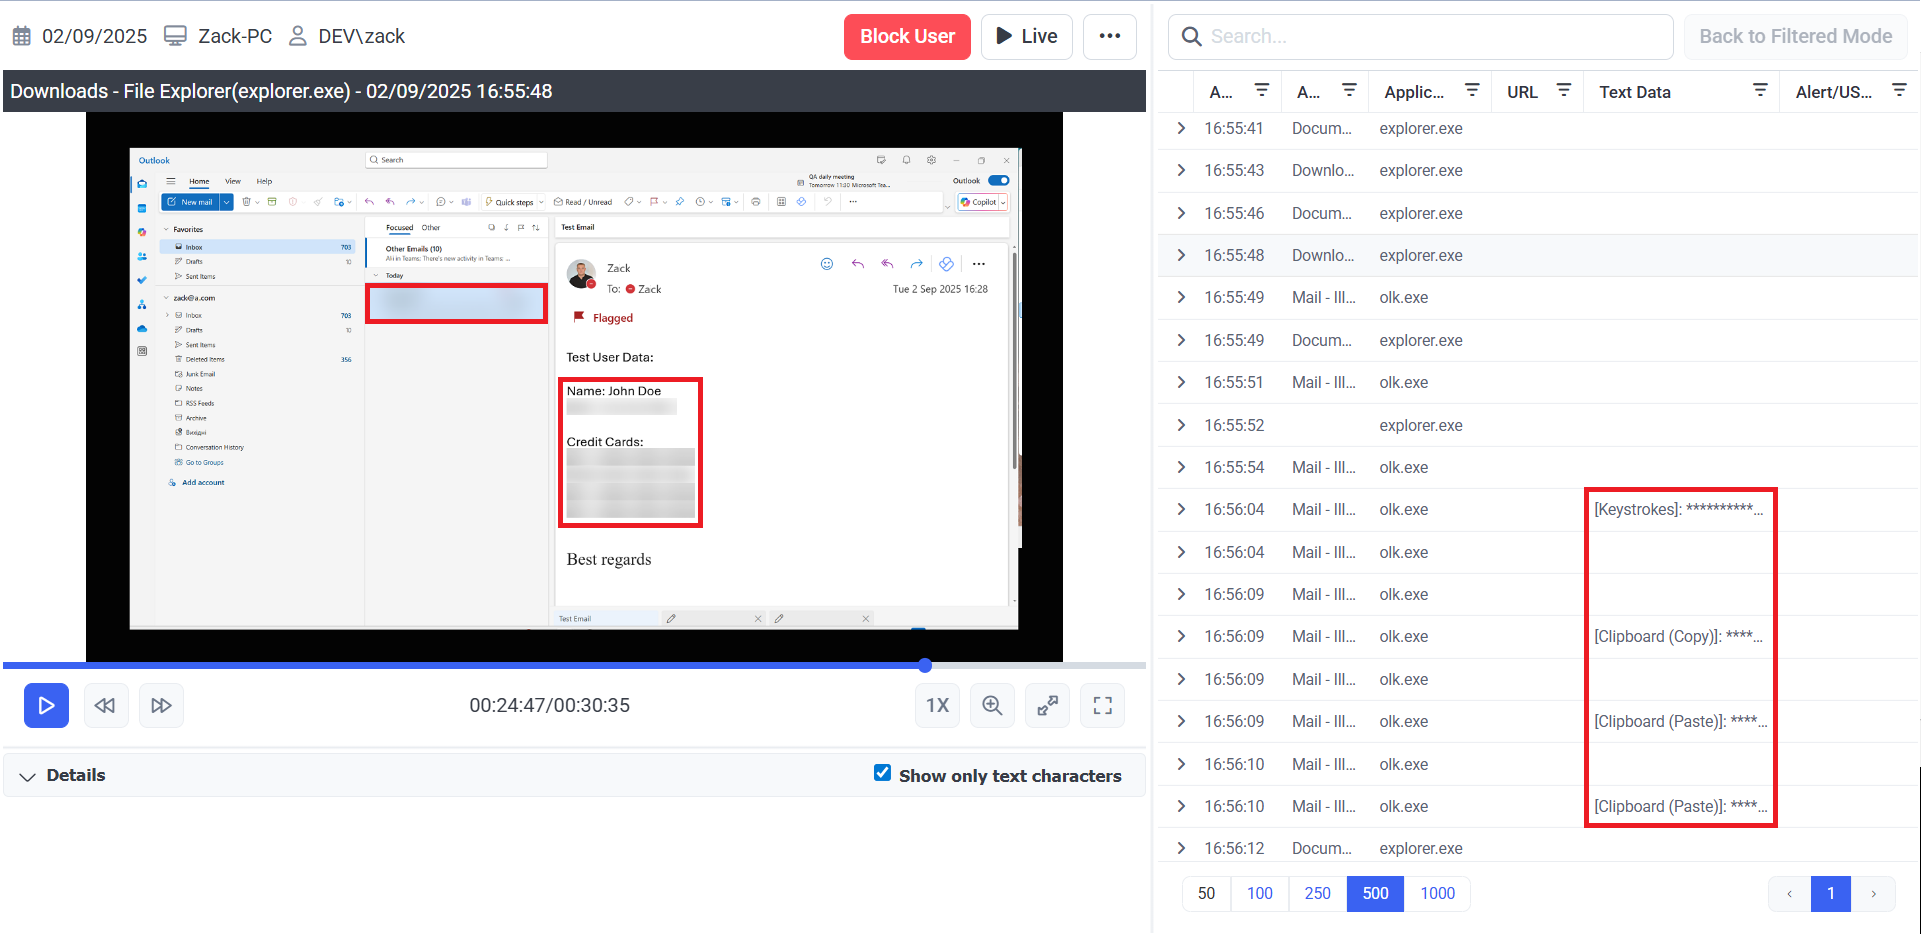Expand the 16:55:41 explorer.exe row
This screenshot has width=1921, height=934.
coord(1181,129)
